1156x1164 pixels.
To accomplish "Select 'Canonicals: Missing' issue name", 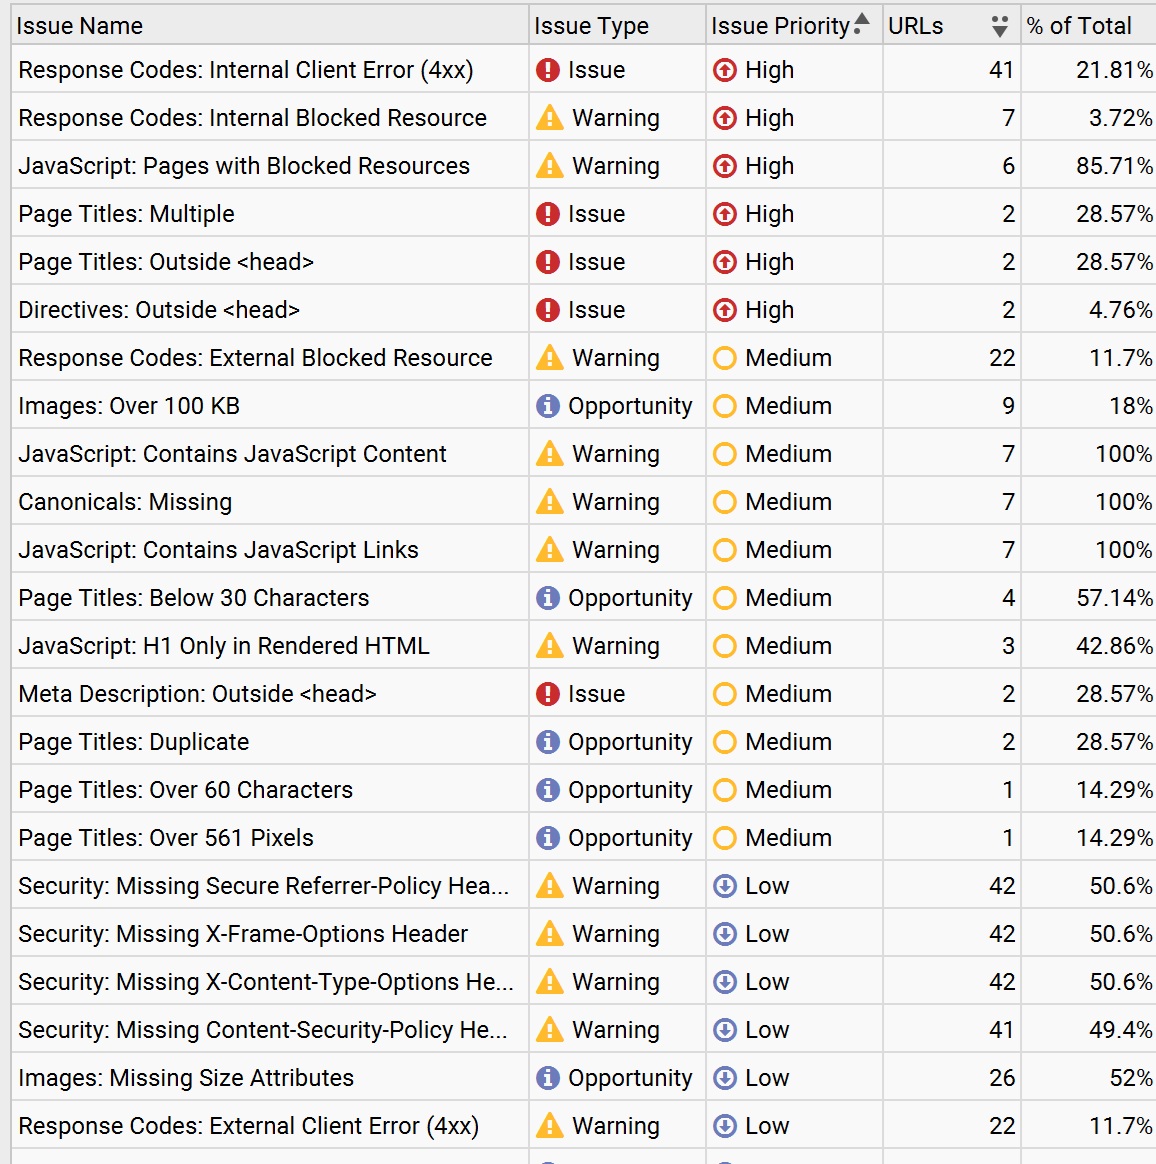I will (x=125, y=502).
